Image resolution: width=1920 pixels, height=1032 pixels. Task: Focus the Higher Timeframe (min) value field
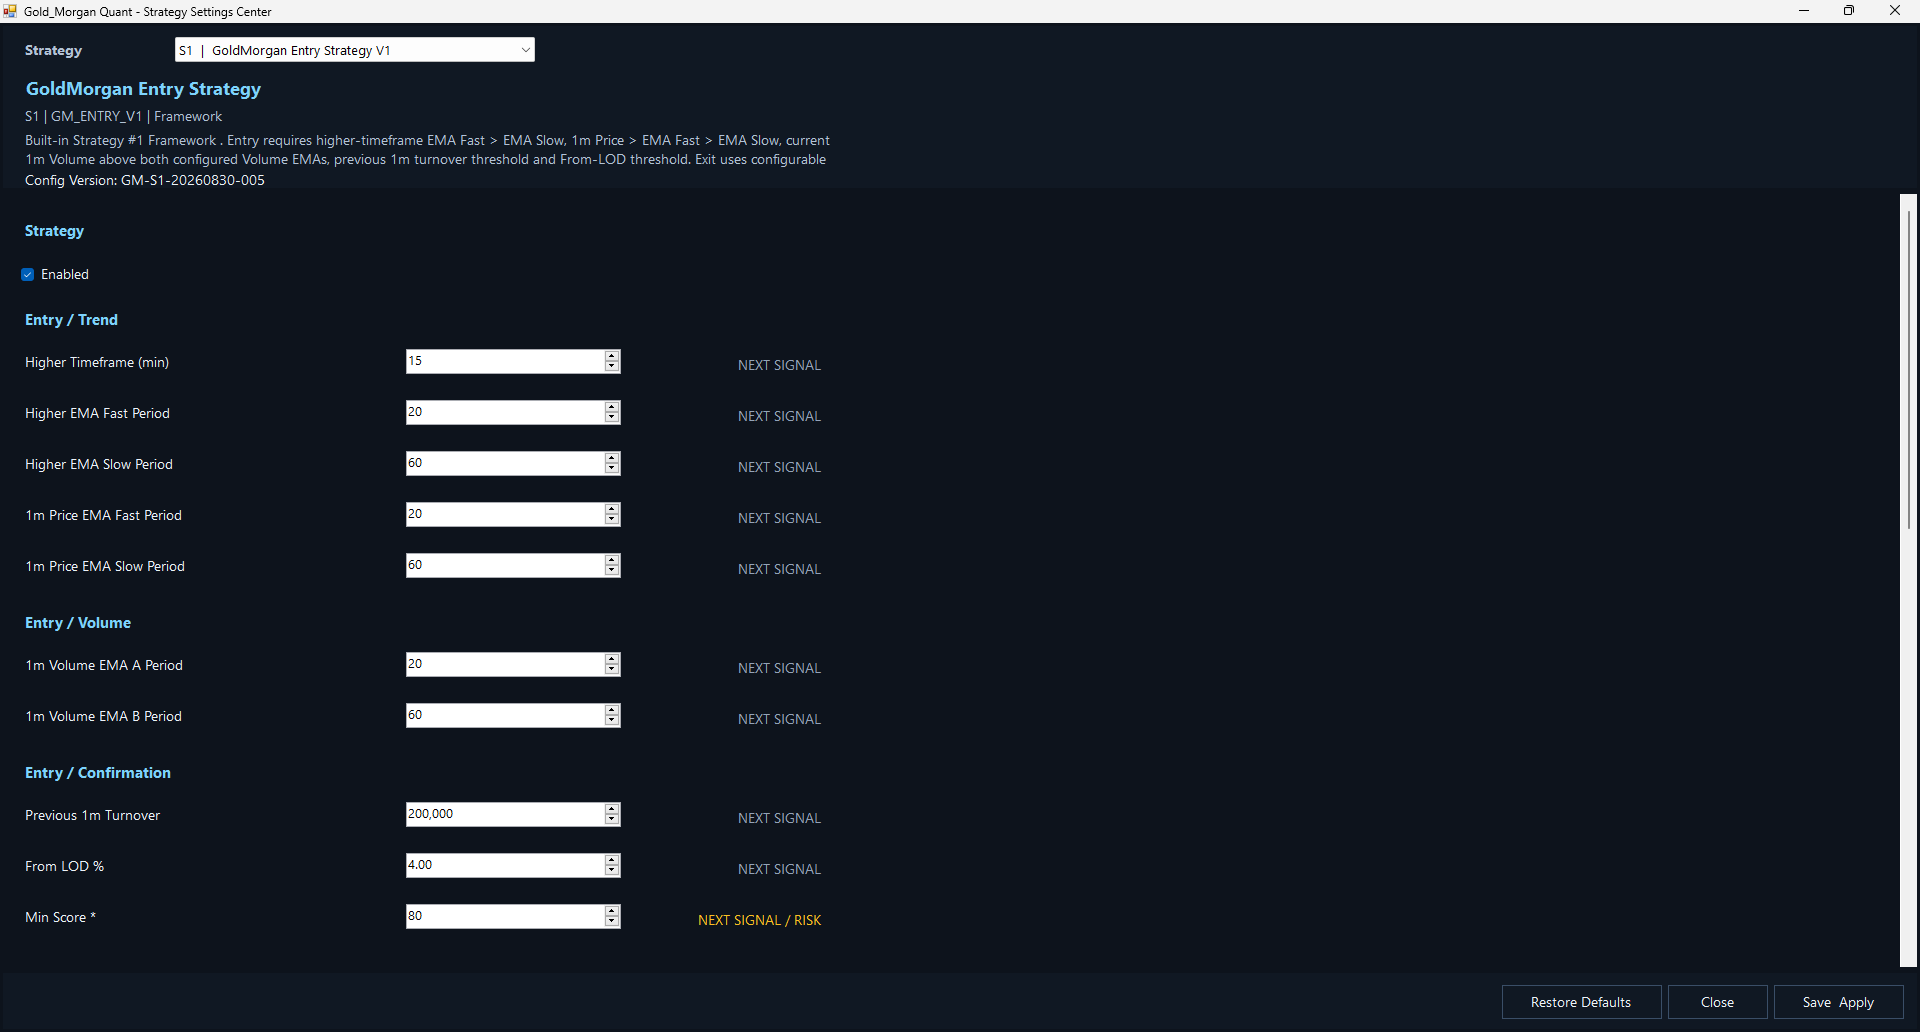point(505,361)
